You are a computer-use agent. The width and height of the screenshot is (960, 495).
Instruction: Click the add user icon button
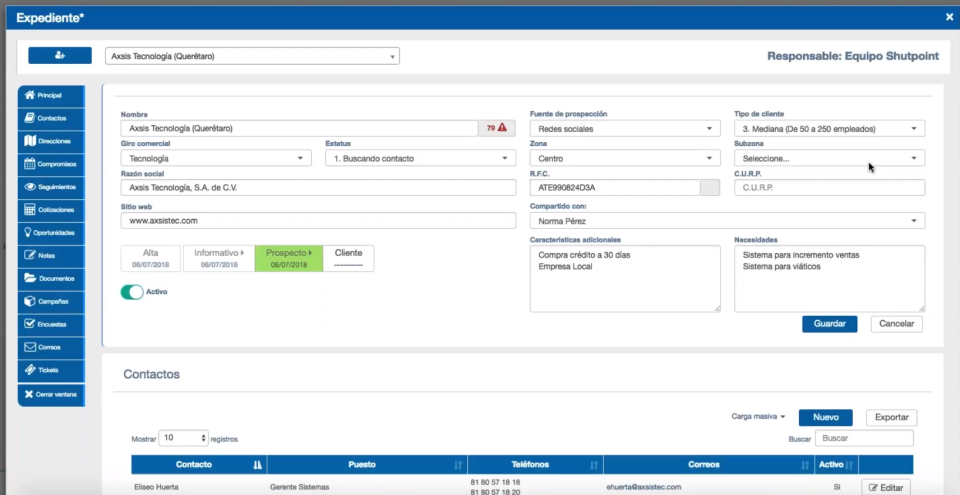(60, 56)
